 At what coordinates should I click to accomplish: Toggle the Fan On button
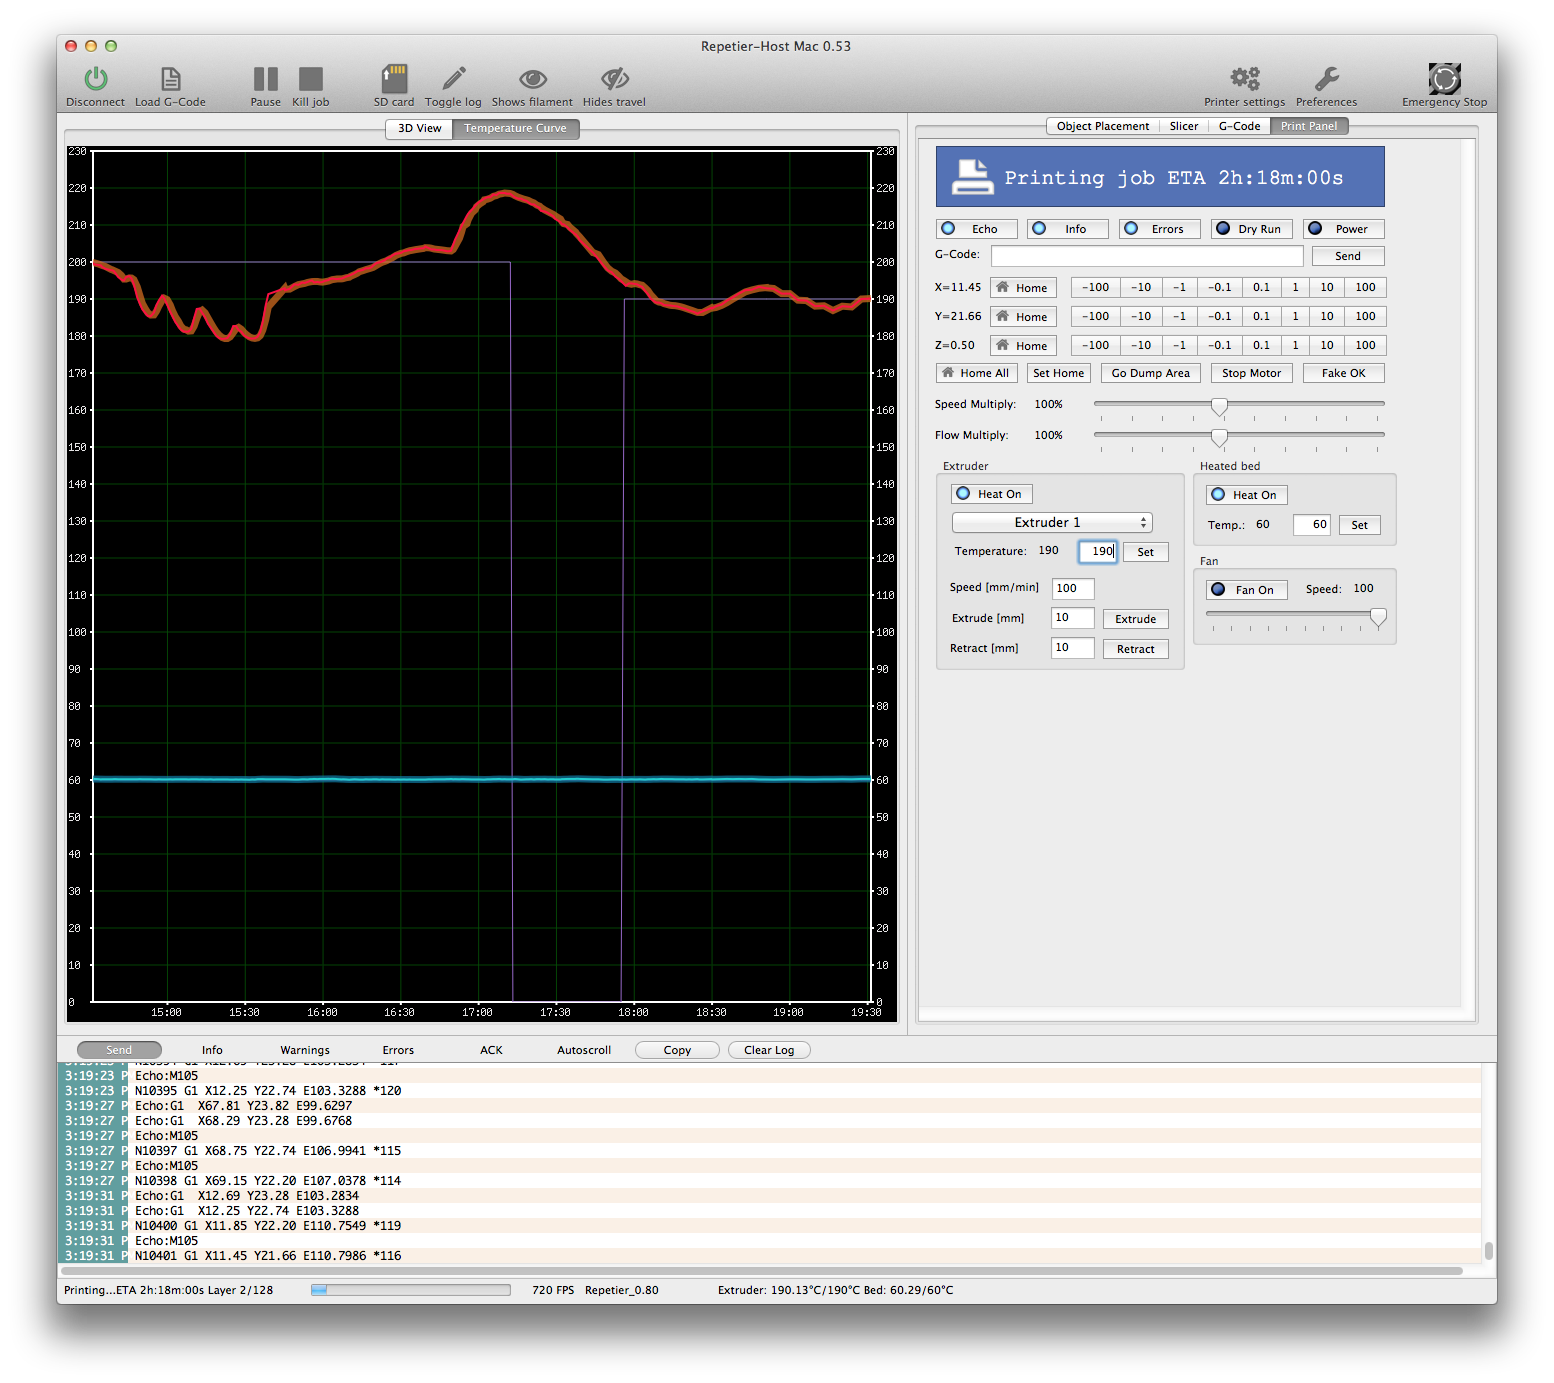(x=1246, y=590)
